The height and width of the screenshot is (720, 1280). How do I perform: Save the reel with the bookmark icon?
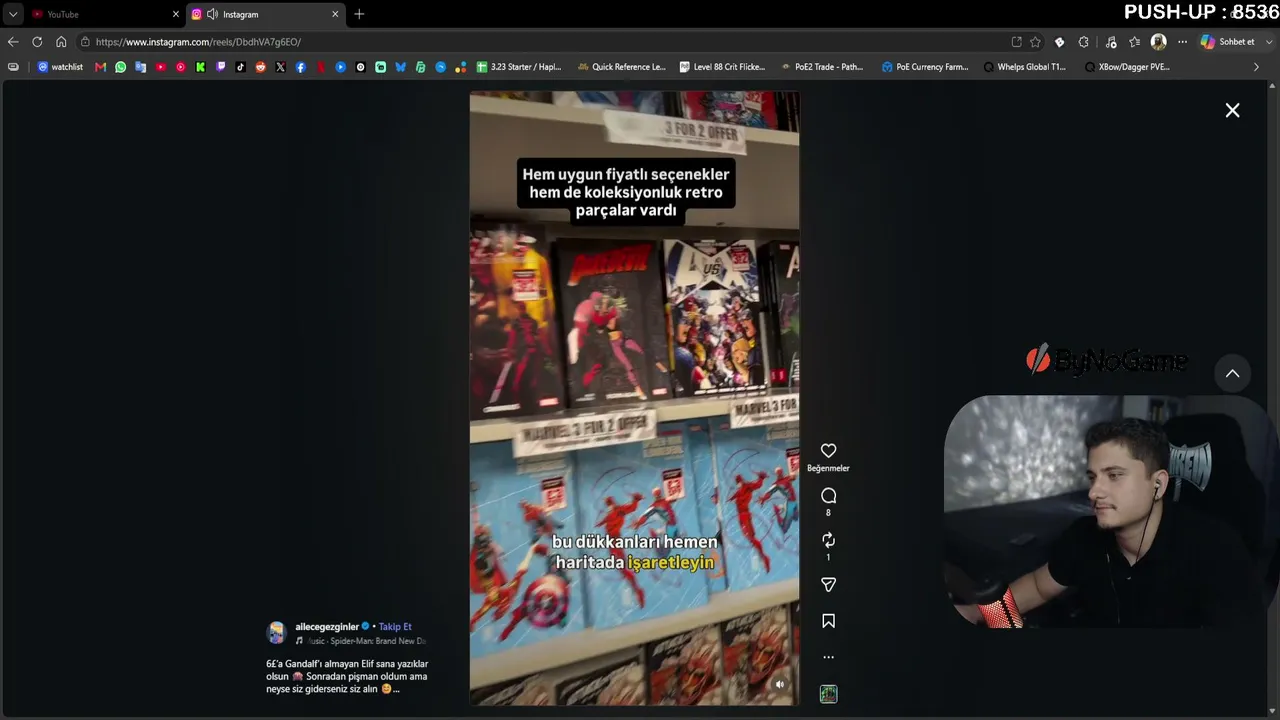(828, 621)
